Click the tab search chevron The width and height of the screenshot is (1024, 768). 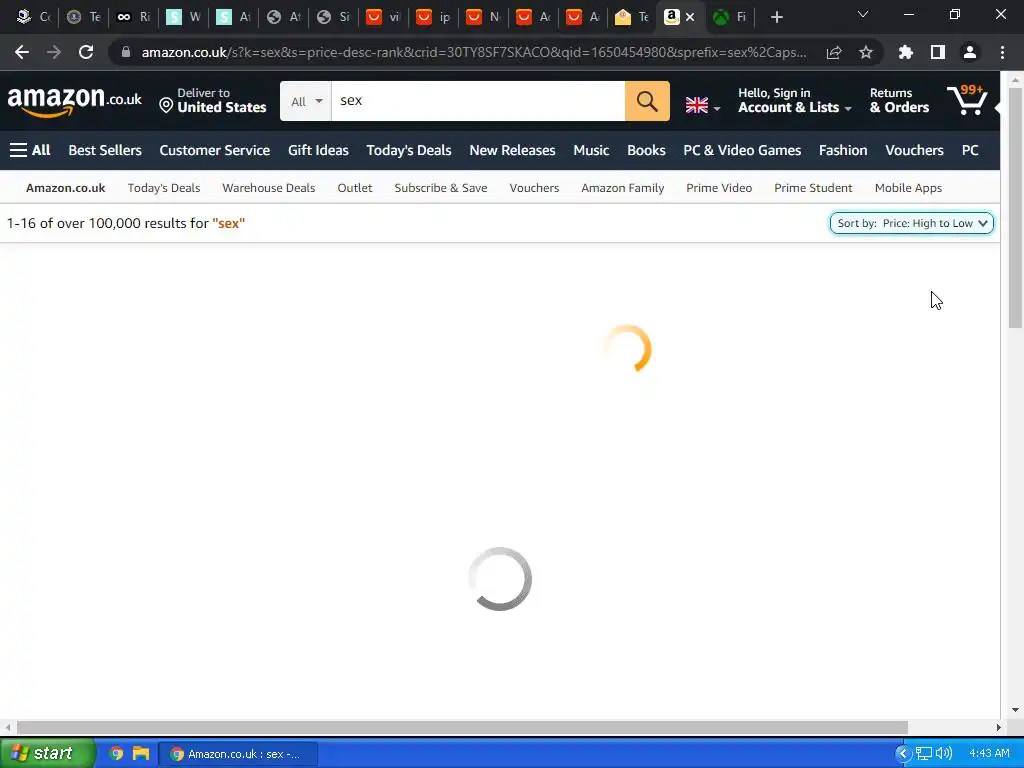[863, 14]
